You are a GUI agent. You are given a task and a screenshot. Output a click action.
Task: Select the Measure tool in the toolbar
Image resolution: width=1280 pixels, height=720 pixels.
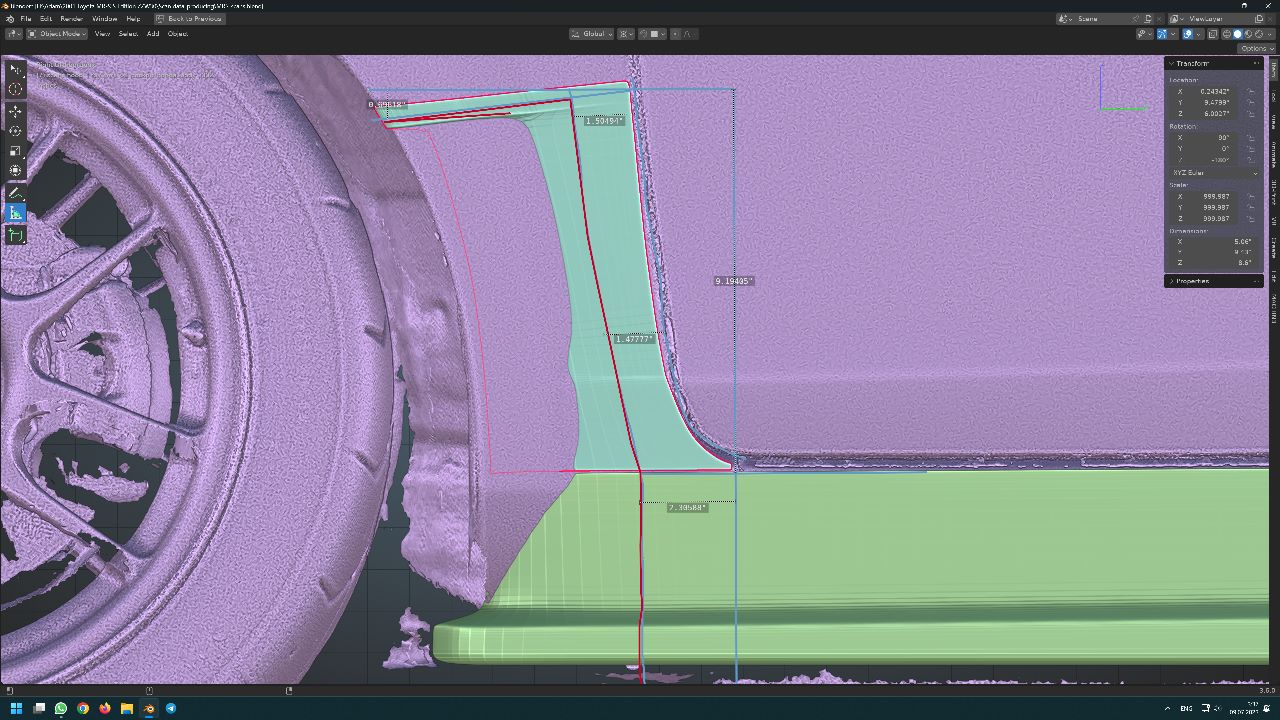[15, 213]
